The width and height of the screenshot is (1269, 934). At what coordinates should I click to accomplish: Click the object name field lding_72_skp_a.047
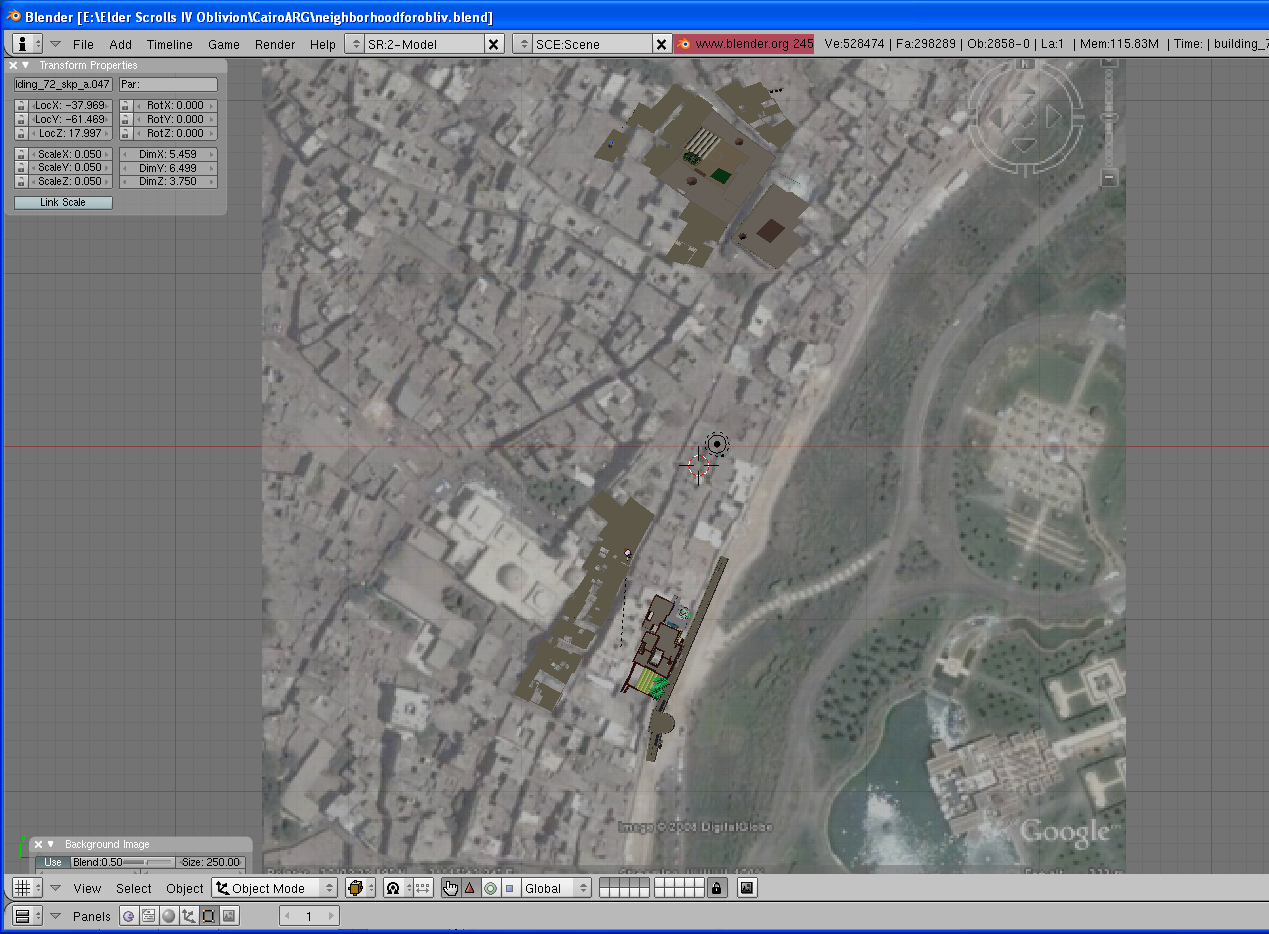coord(63,84)
